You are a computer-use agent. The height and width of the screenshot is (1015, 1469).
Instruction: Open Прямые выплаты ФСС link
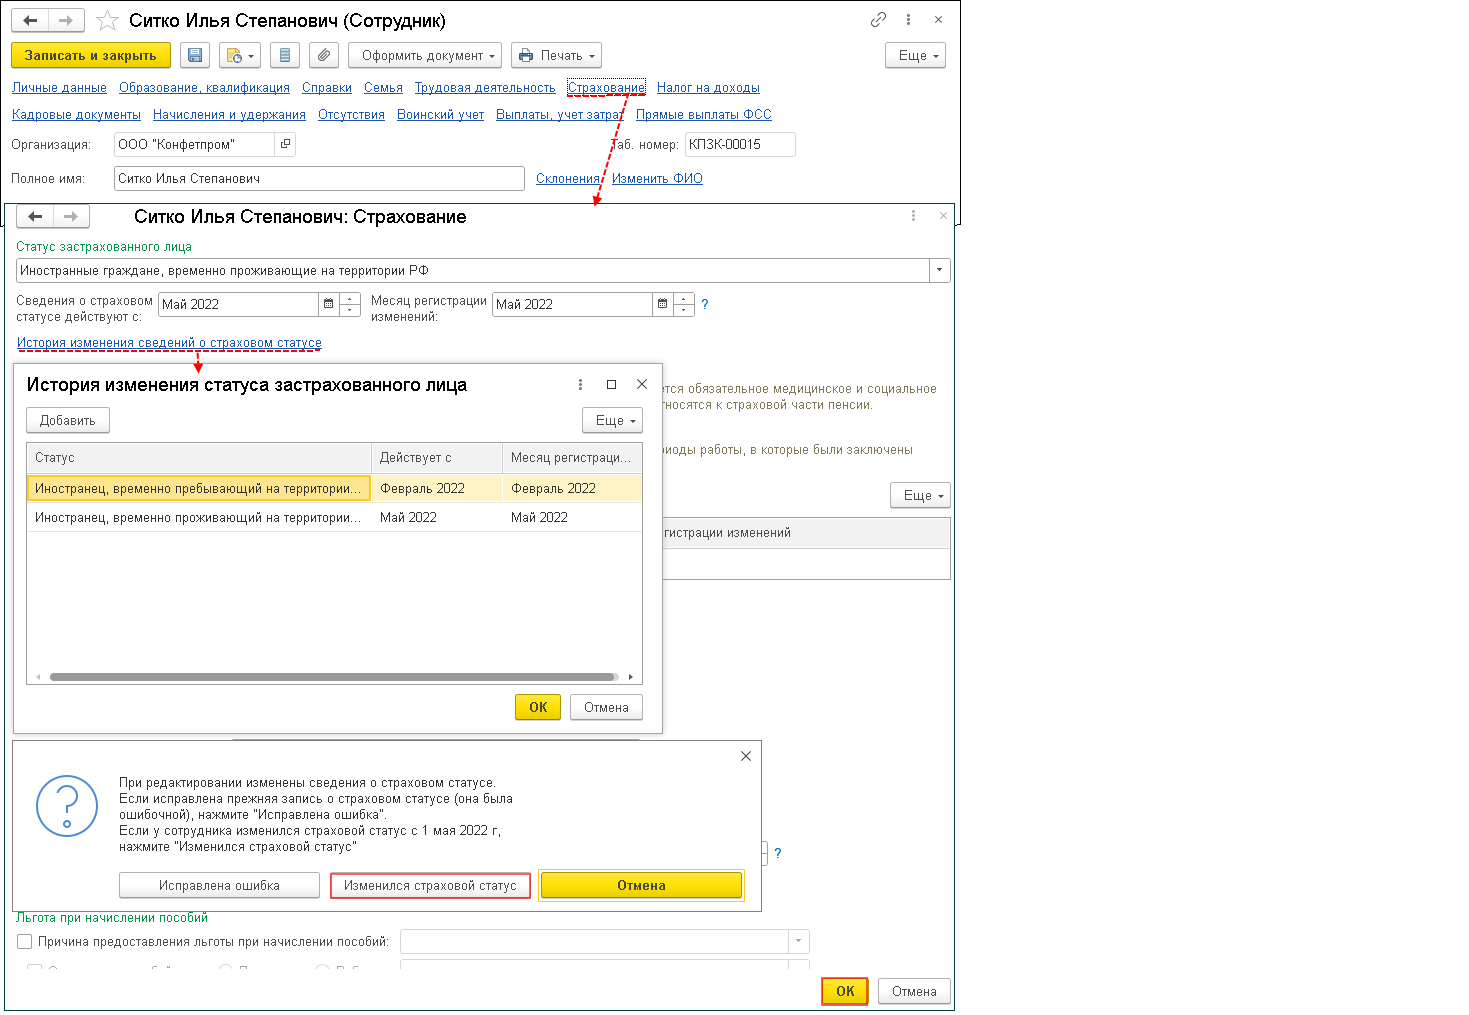tap(704, 115)
